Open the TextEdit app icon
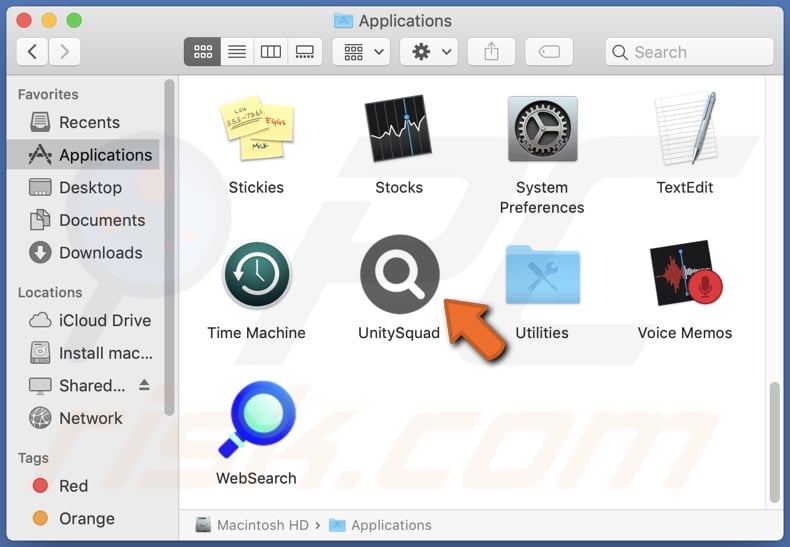This screenshot has width=790, height=547. pyautogui.click(x=685, y=128)
